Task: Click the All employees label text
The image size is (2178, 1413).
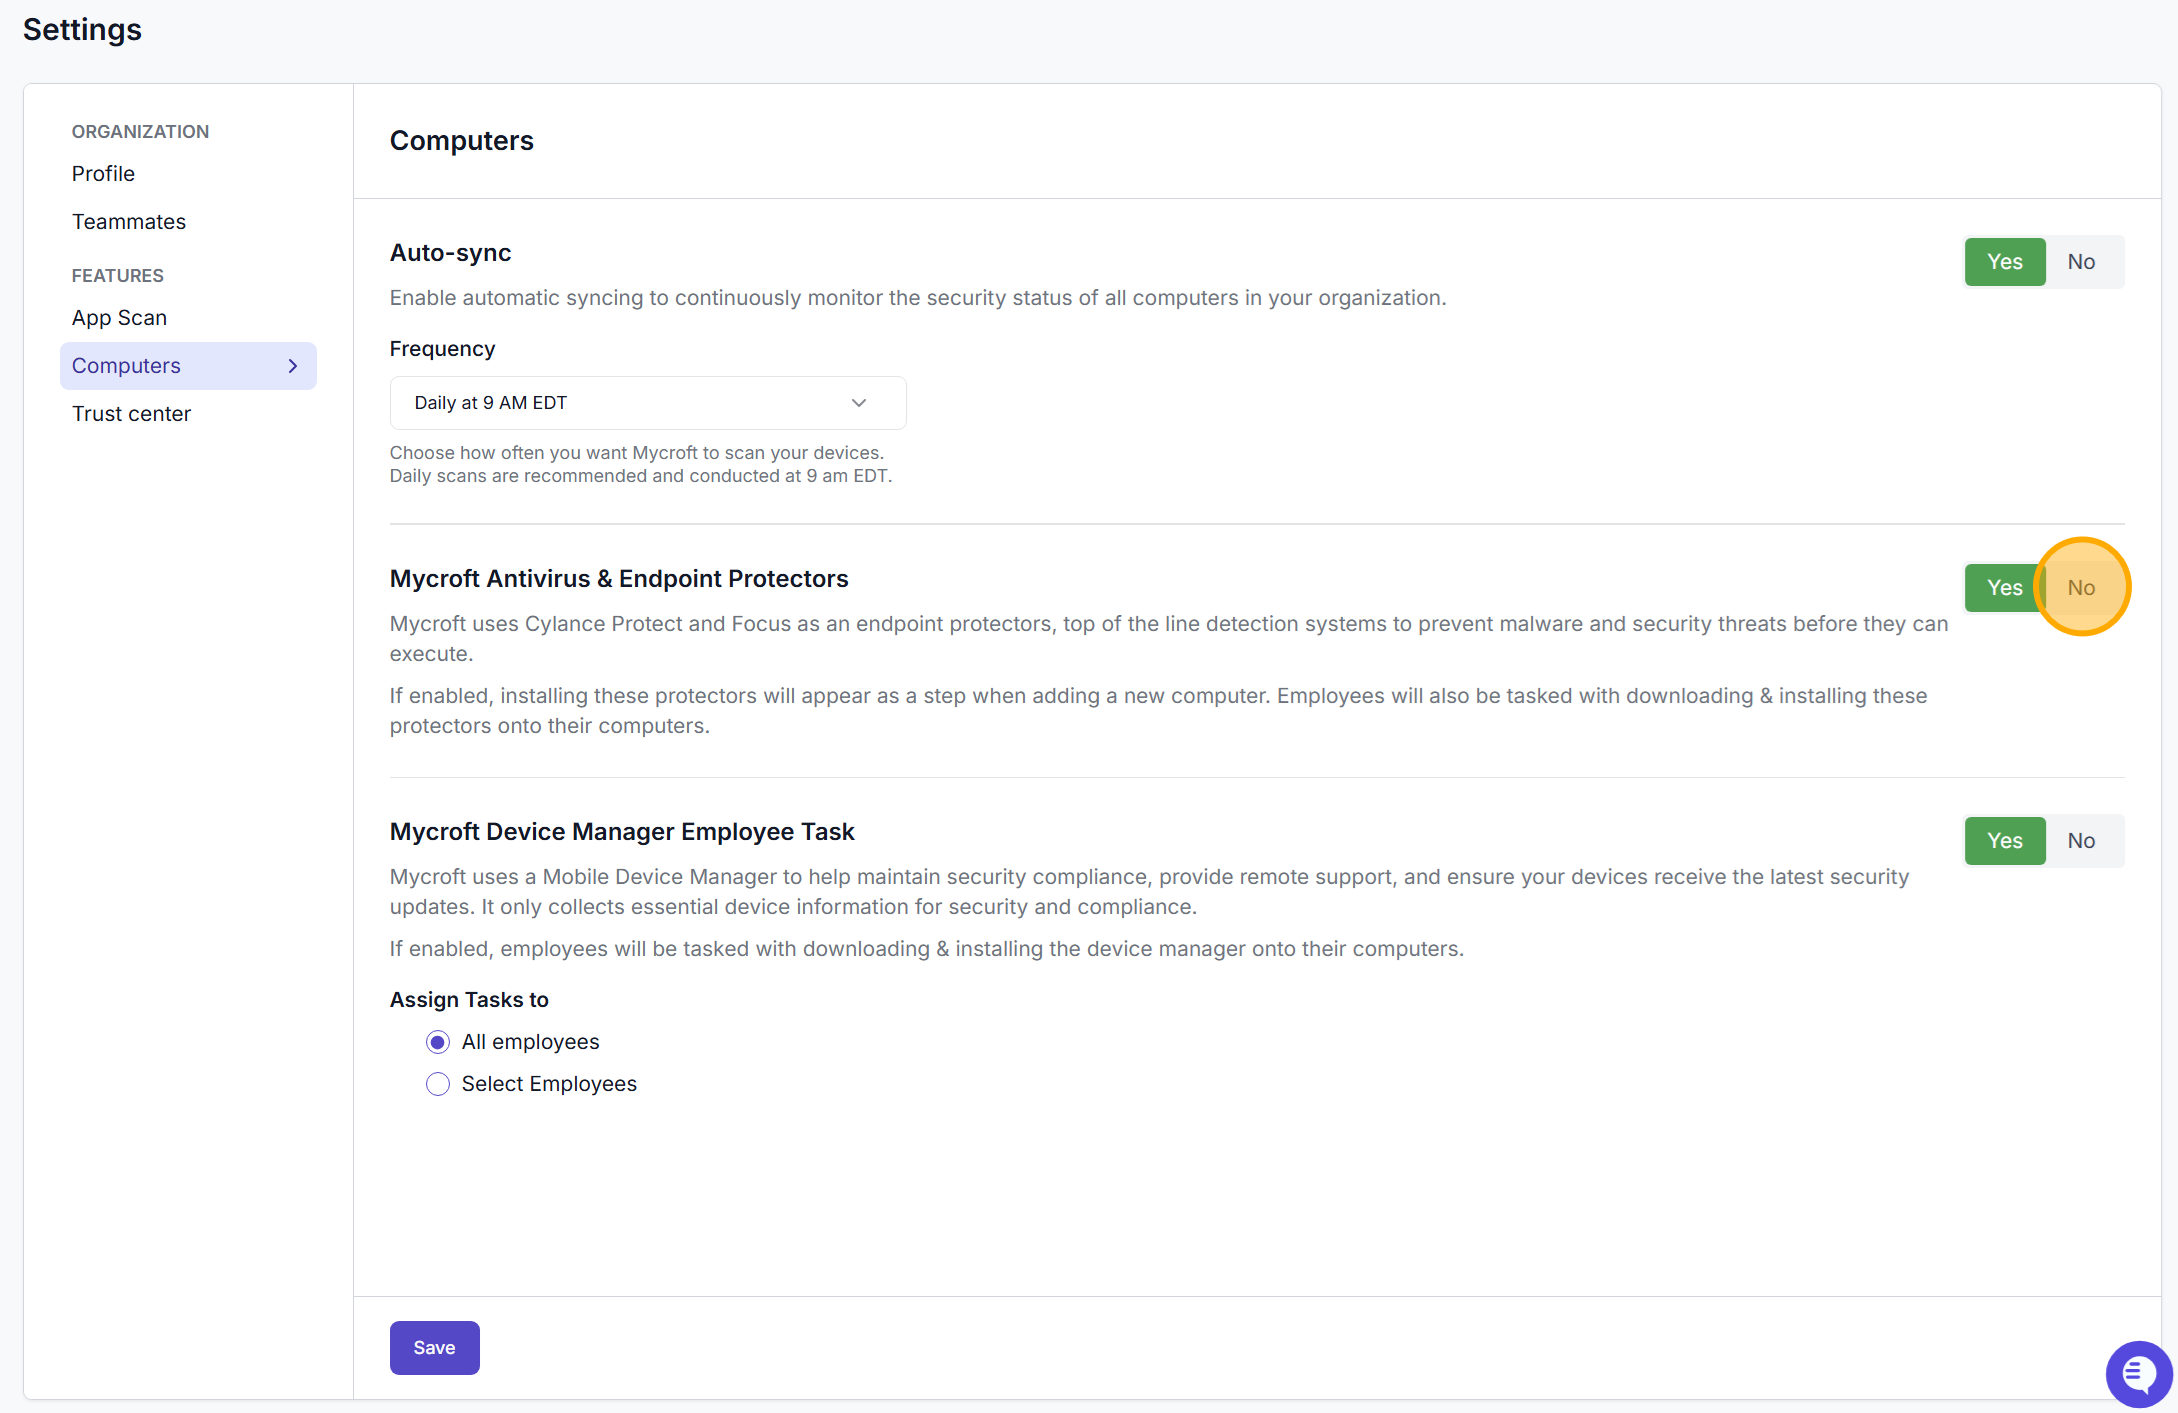Action: coord(530,1042)
